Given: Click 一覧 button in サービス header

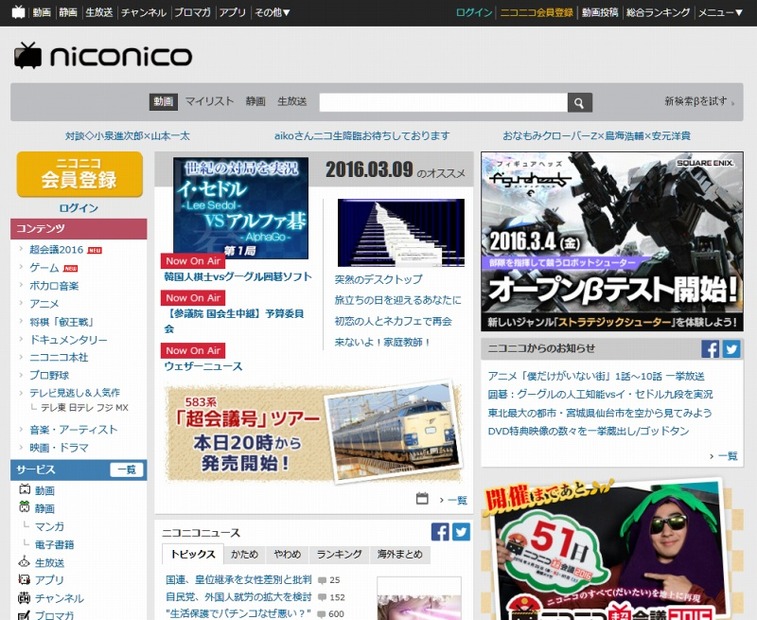Looking at the screenshot, I should 126,469.
